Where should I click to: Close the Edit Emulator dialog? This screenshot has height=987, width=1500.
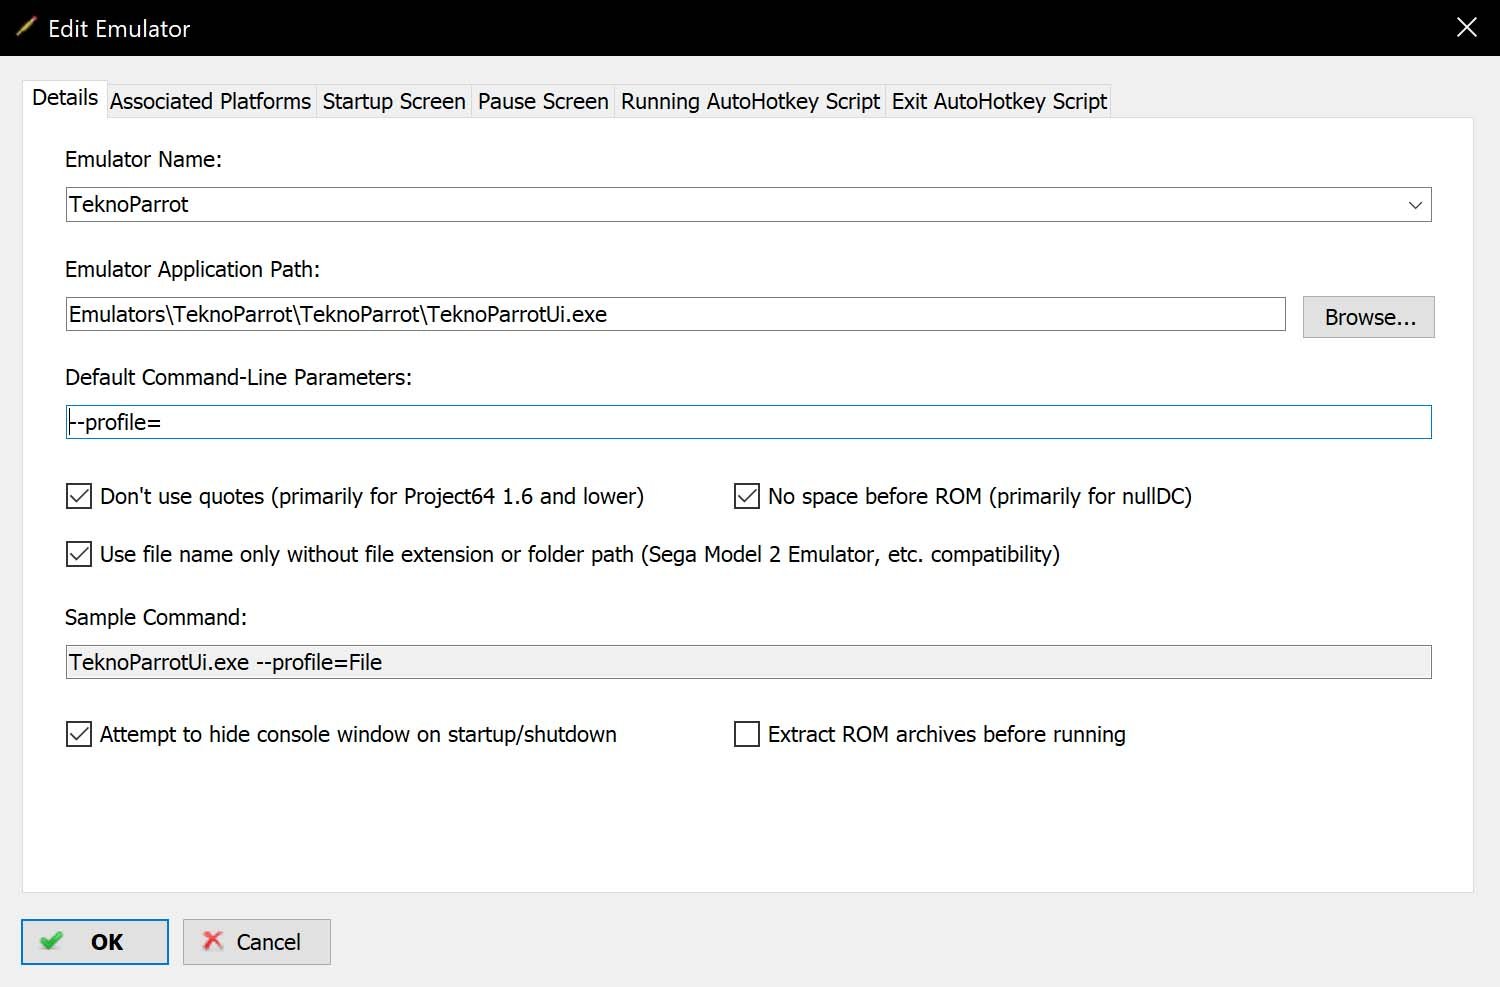[x=1466, y=28]
